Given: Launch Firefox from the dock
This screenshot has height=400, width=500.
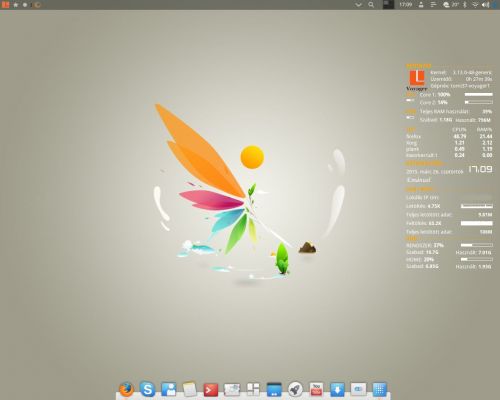Looking at the screenshot, I should [x=126, y=389].
